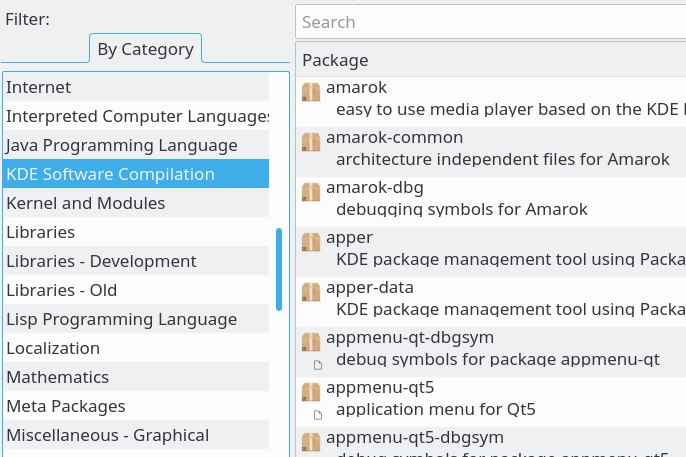Viewport: 686px width, 457px height.
Task: Select the Meta Packages category
Action: tap(136, 406)
